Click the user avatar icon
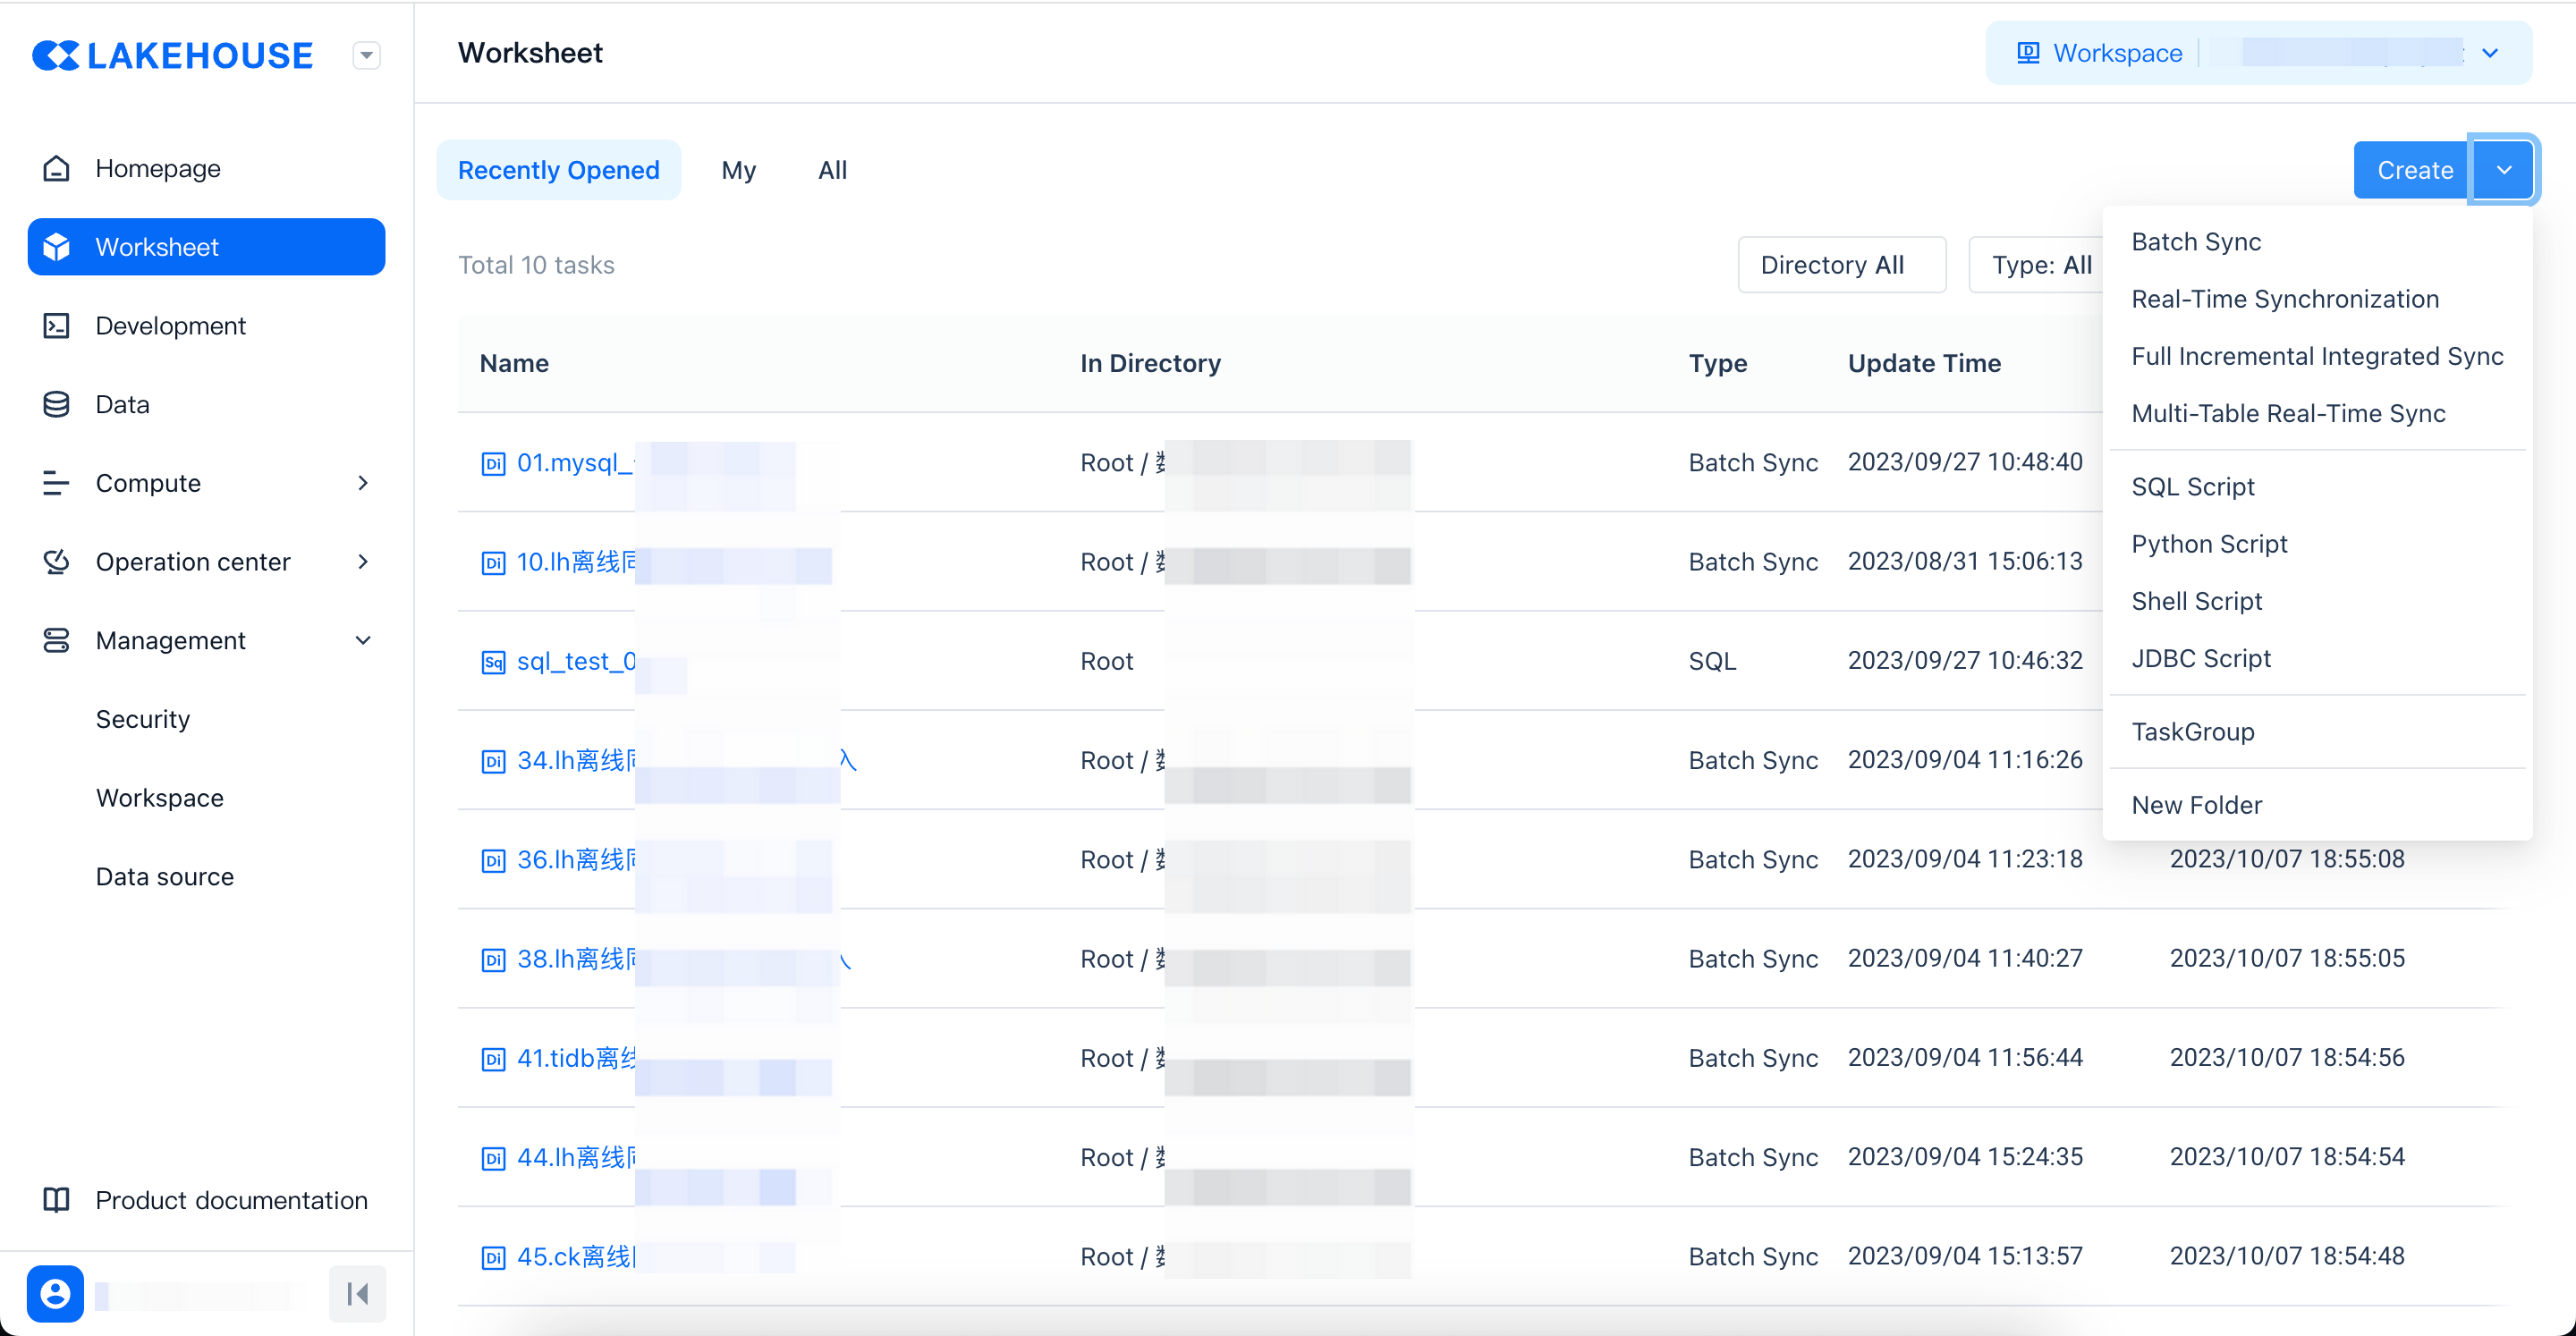 55,1294
